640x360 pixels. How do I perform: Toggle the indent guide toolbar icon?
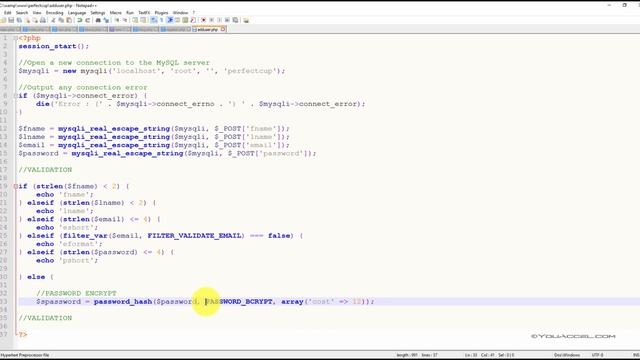point(169,20)
